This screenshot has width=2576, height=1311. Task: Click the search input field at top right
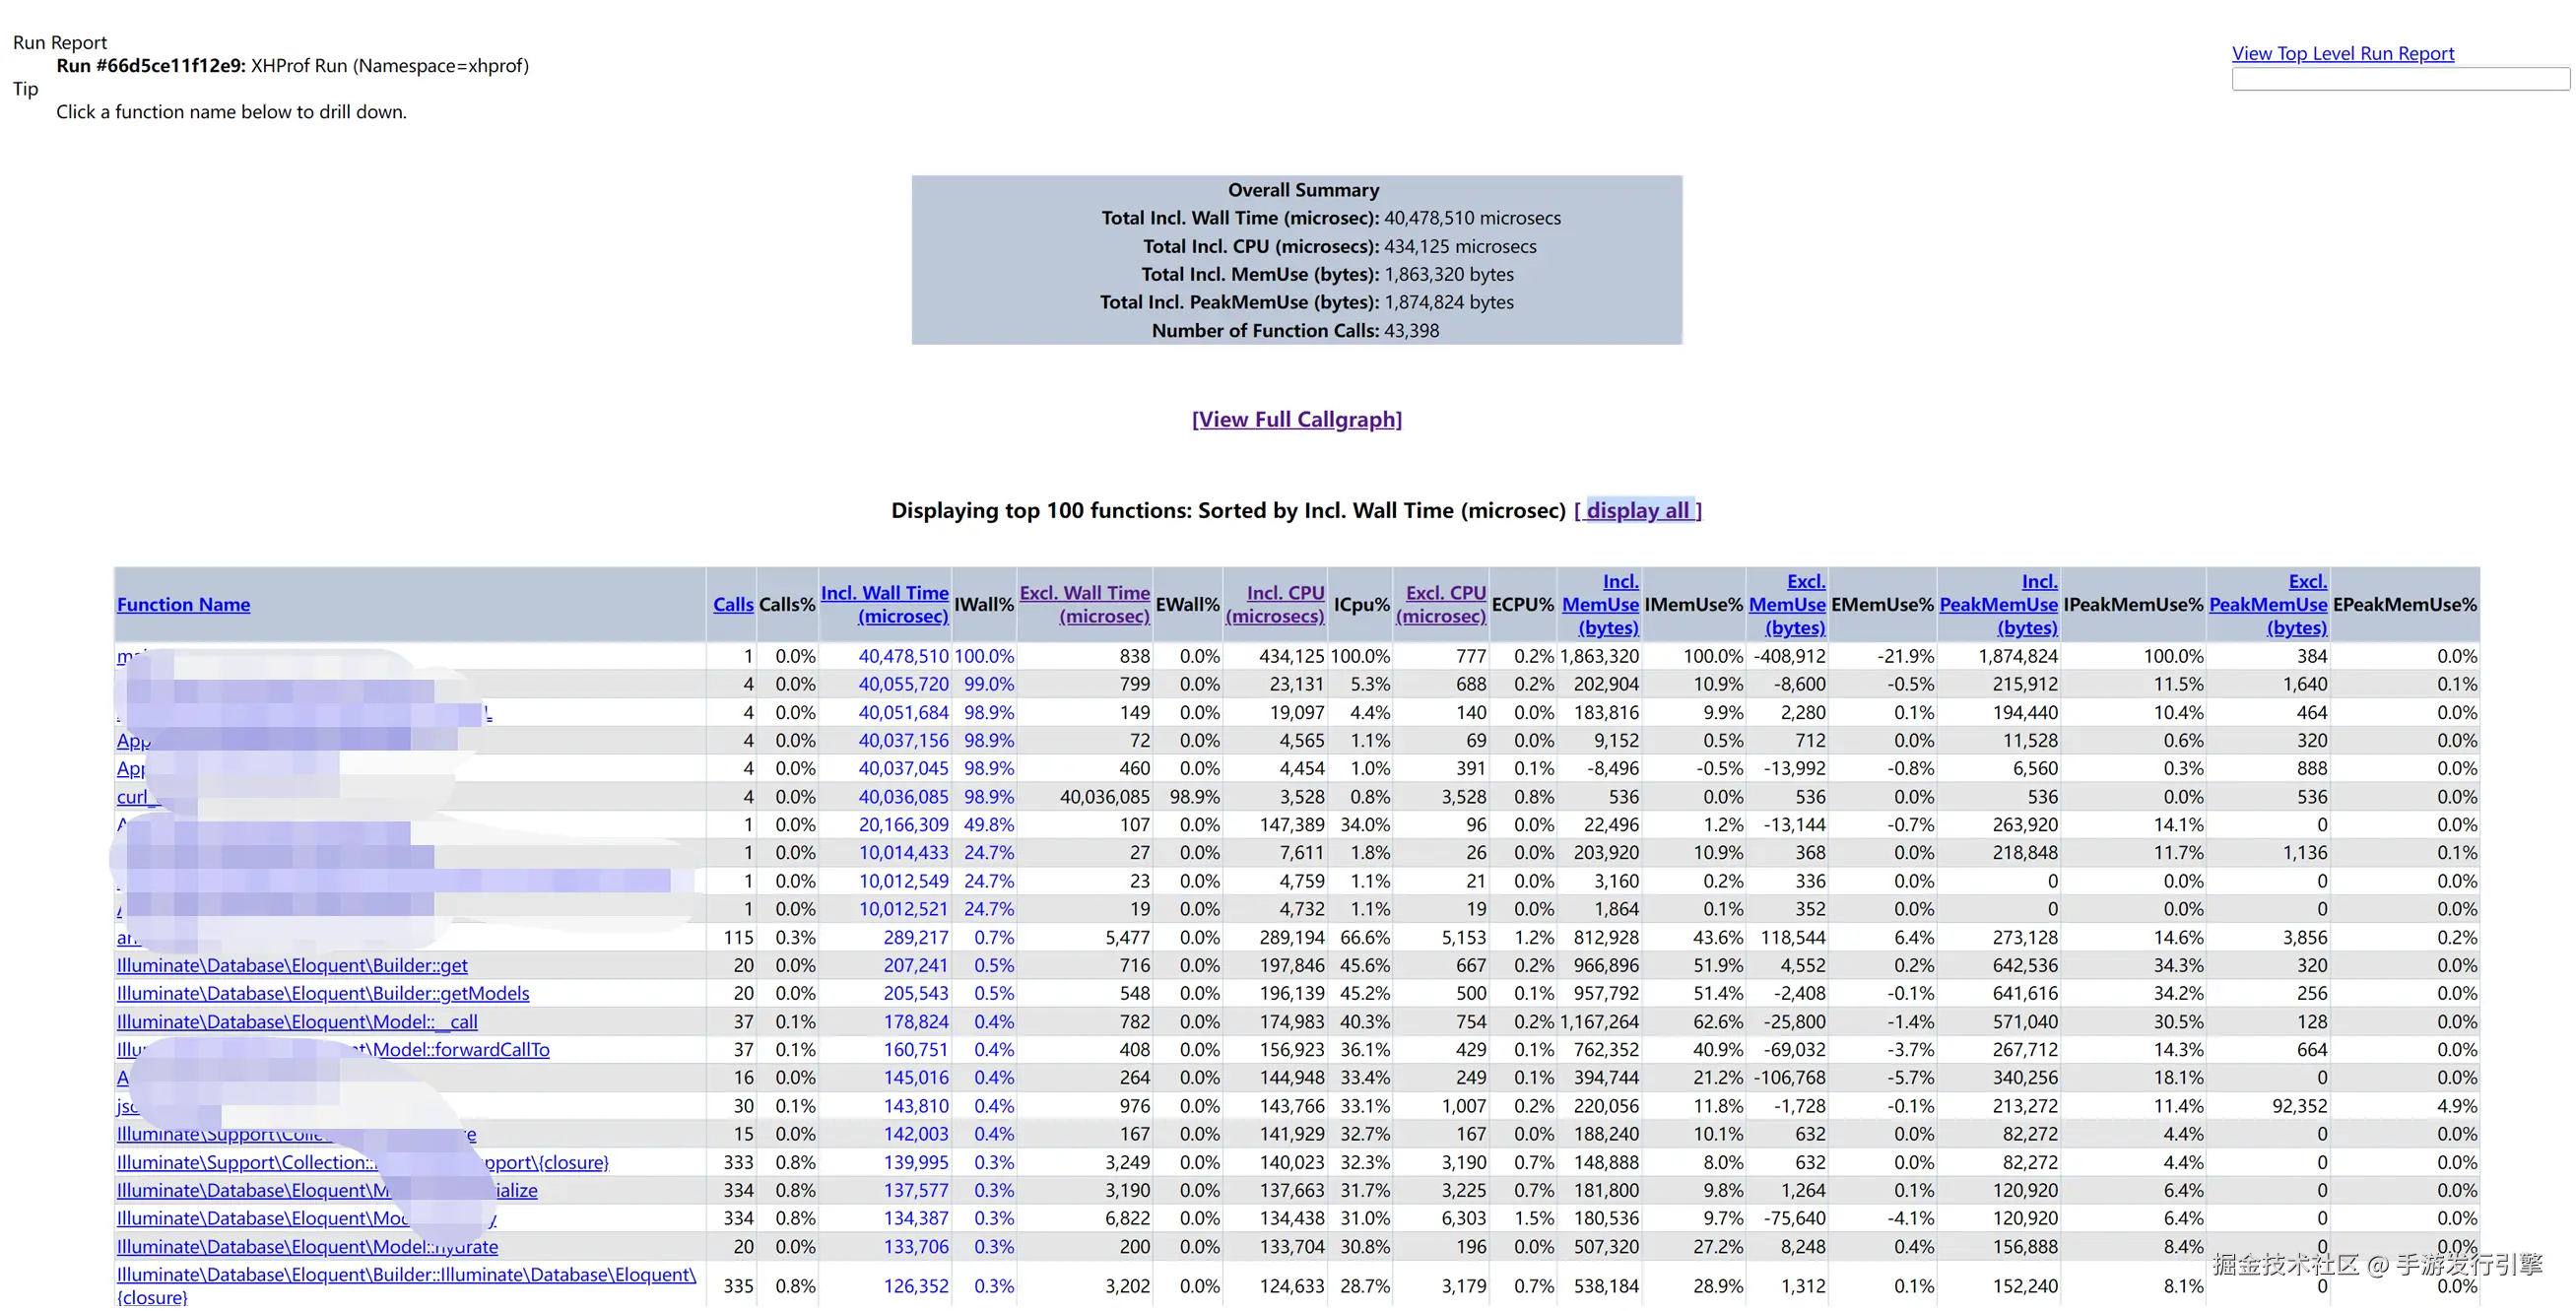click(2399, 79)
